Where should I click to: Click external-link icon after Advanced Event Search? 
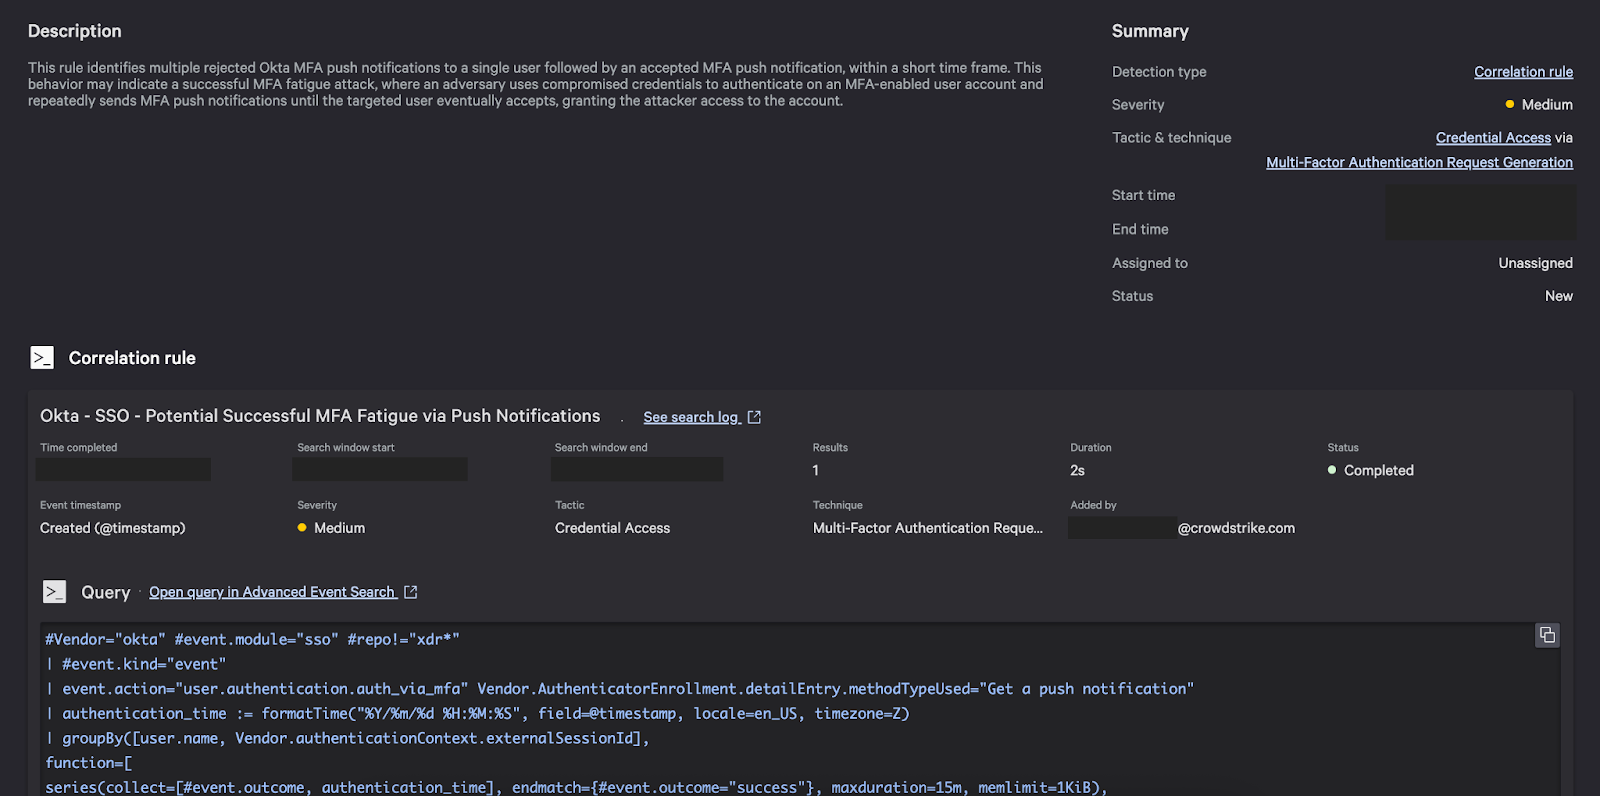click(410, 592)
